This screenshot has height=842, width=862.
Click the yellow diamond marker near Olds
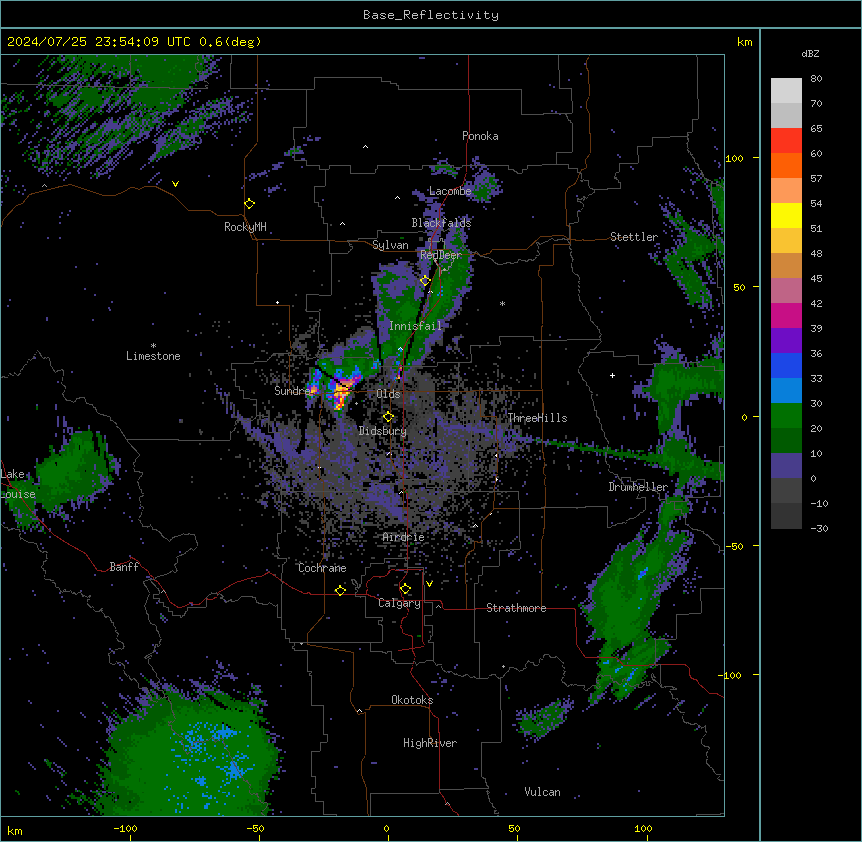click(x=389, y=417)
